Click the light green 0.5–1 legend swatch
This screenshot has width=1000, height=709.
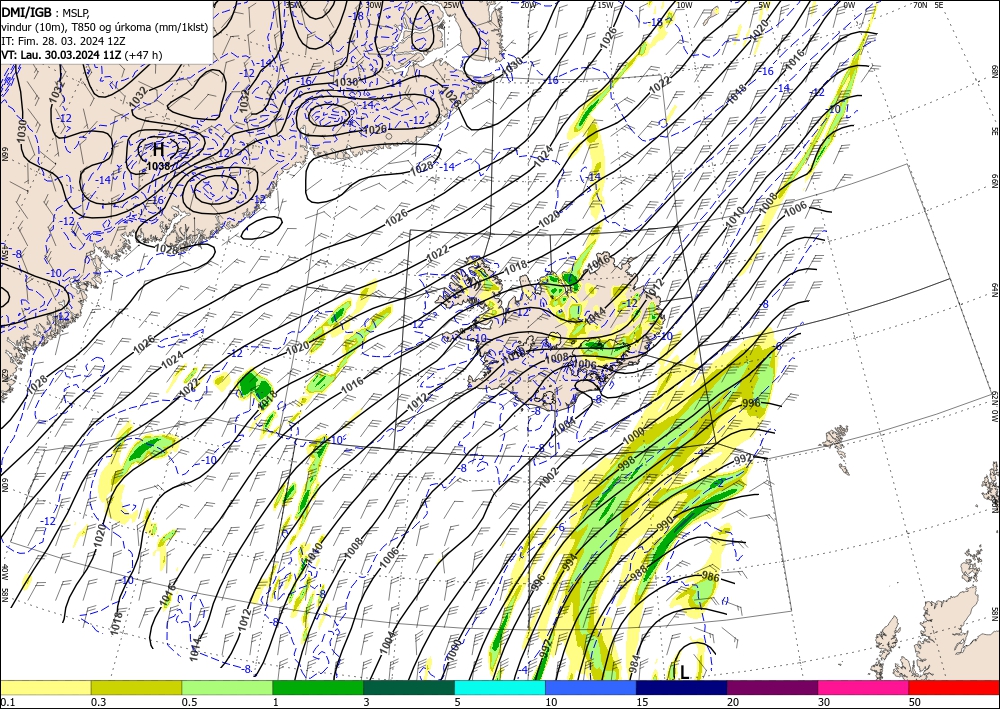(x=227, y=687)
